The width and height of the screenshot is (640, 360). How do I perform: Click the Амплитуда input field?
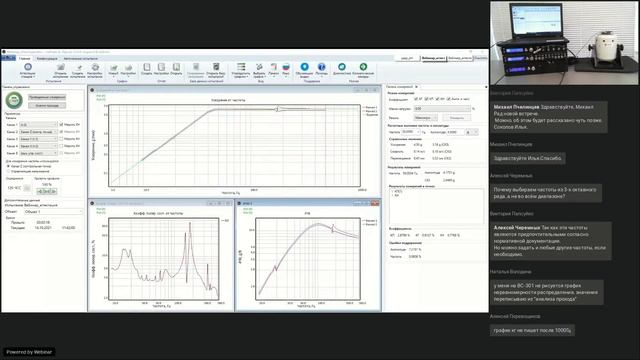coord(455,132)
